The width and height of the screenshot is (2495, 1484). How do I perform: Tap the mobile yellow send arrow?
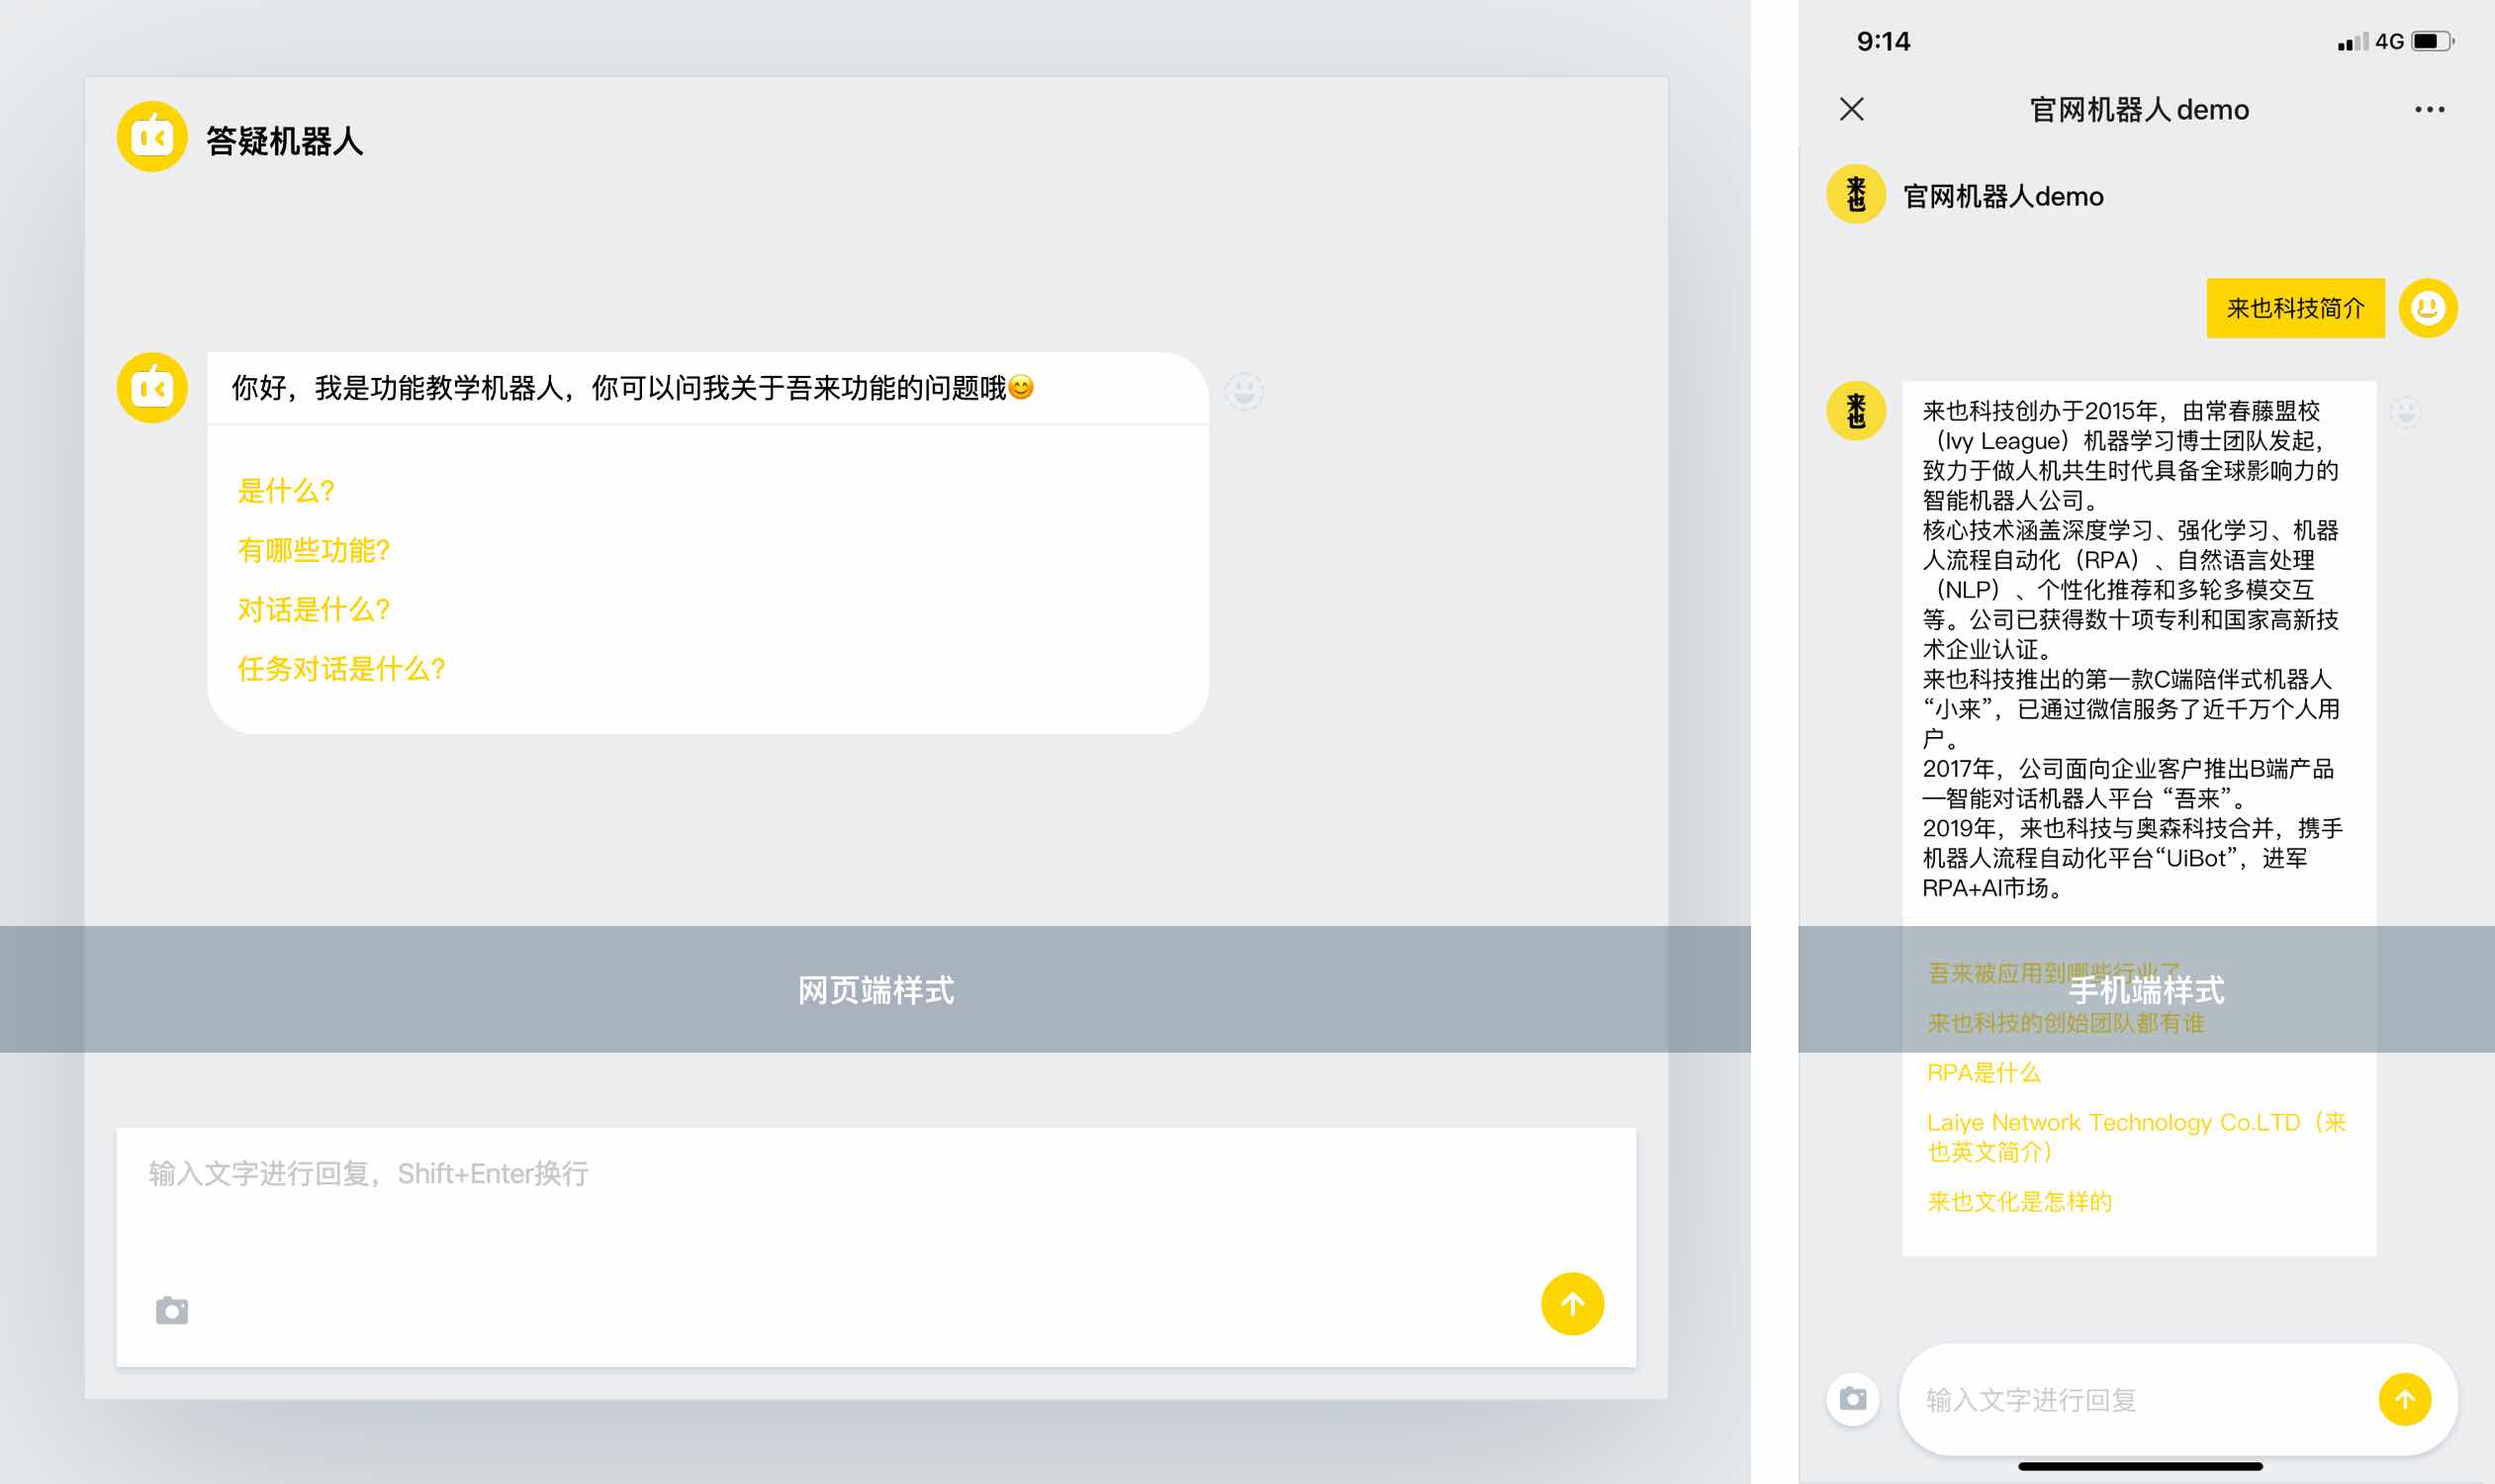pyautogui.click(x=2405, y=1399)
